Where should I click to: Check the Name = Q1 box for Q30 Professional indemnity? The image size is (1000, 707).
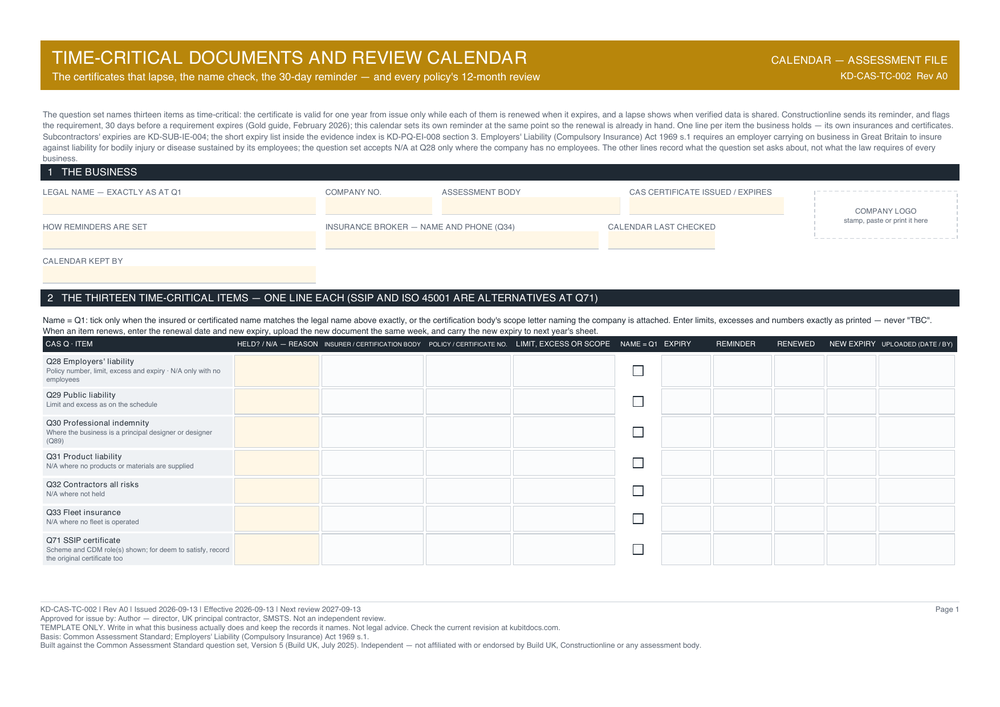click(x=638, y=432)
